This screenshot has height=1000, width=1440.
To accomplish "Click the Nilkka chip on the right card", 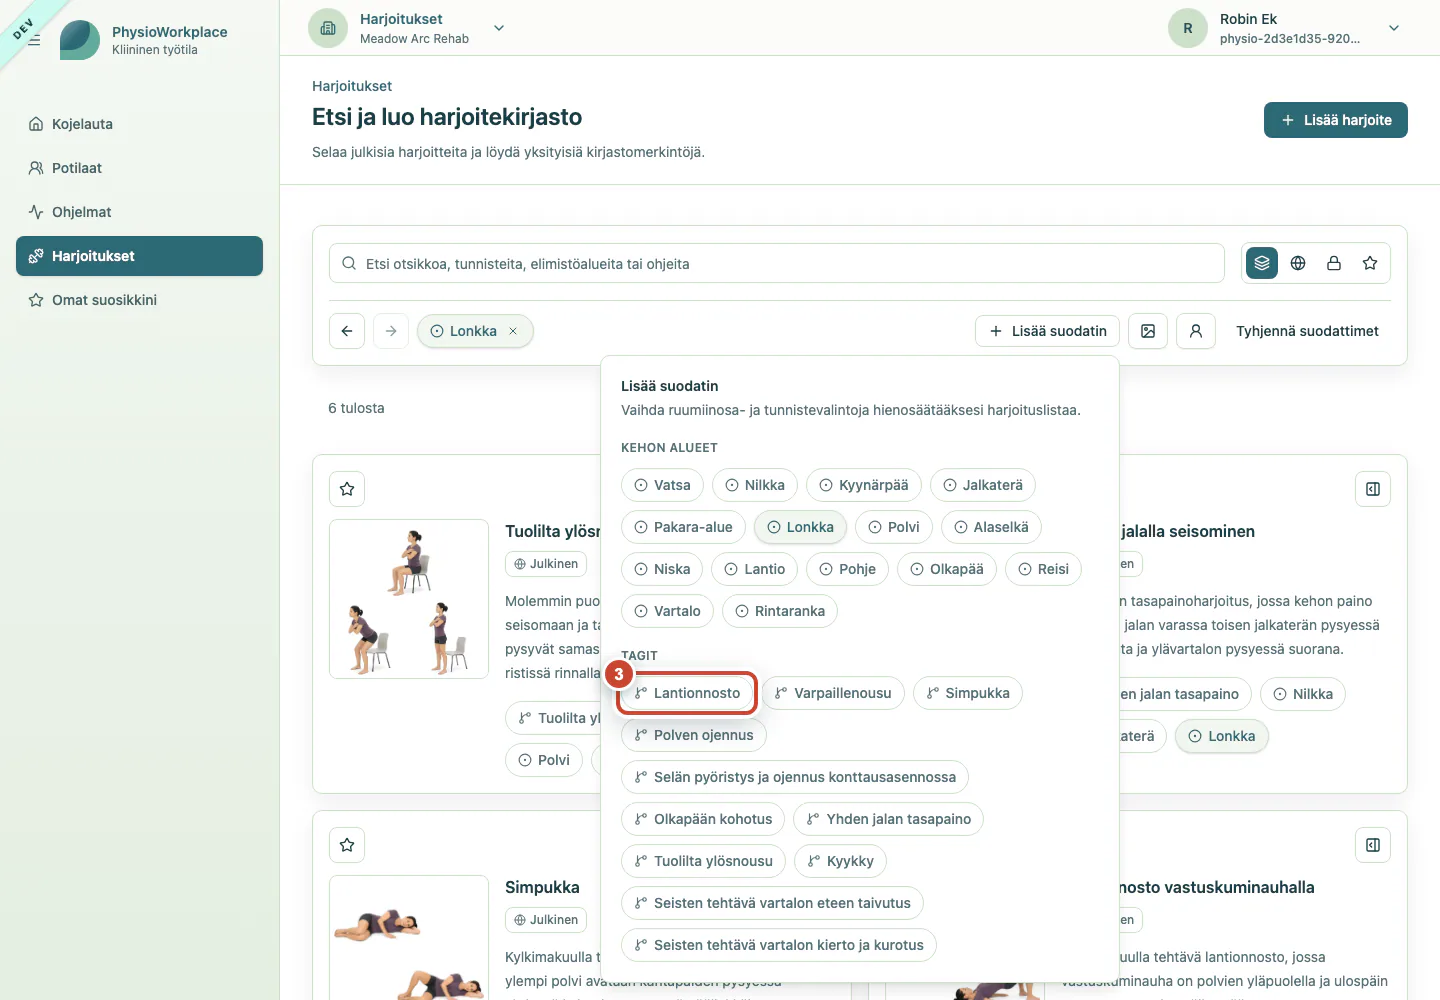I will click(x=1303, y=694).
